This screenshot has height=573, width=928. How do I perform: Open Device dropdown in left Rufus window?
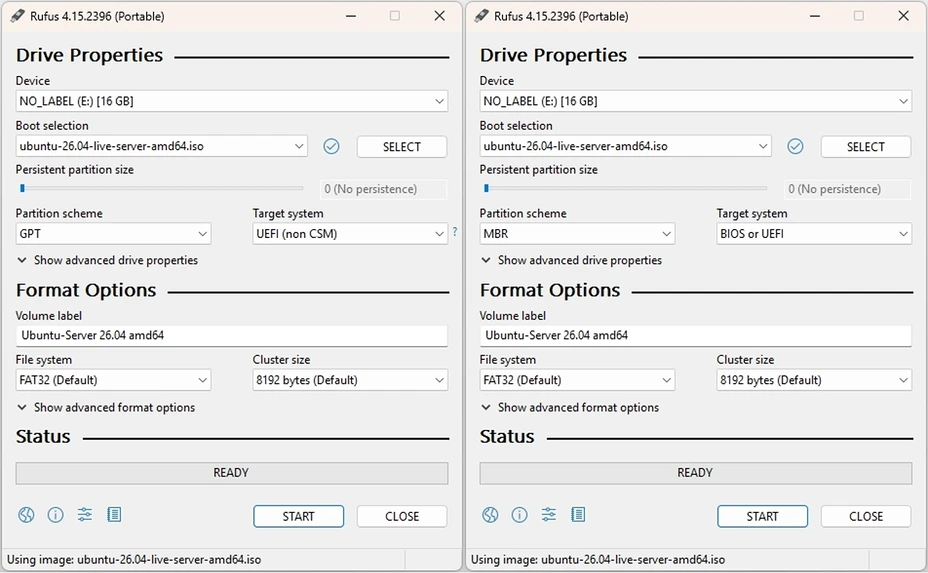231,101
